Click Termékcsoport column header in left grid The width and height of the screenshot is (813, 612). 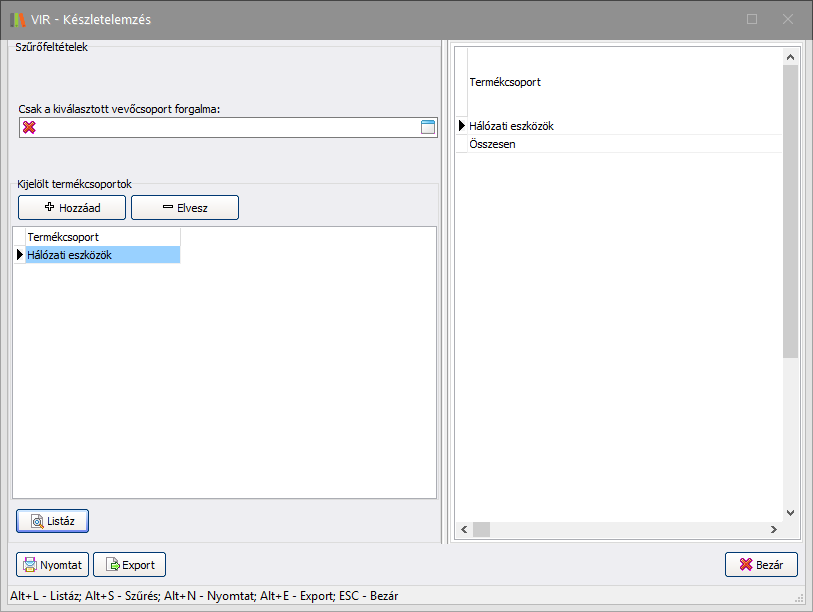point(102,237)
